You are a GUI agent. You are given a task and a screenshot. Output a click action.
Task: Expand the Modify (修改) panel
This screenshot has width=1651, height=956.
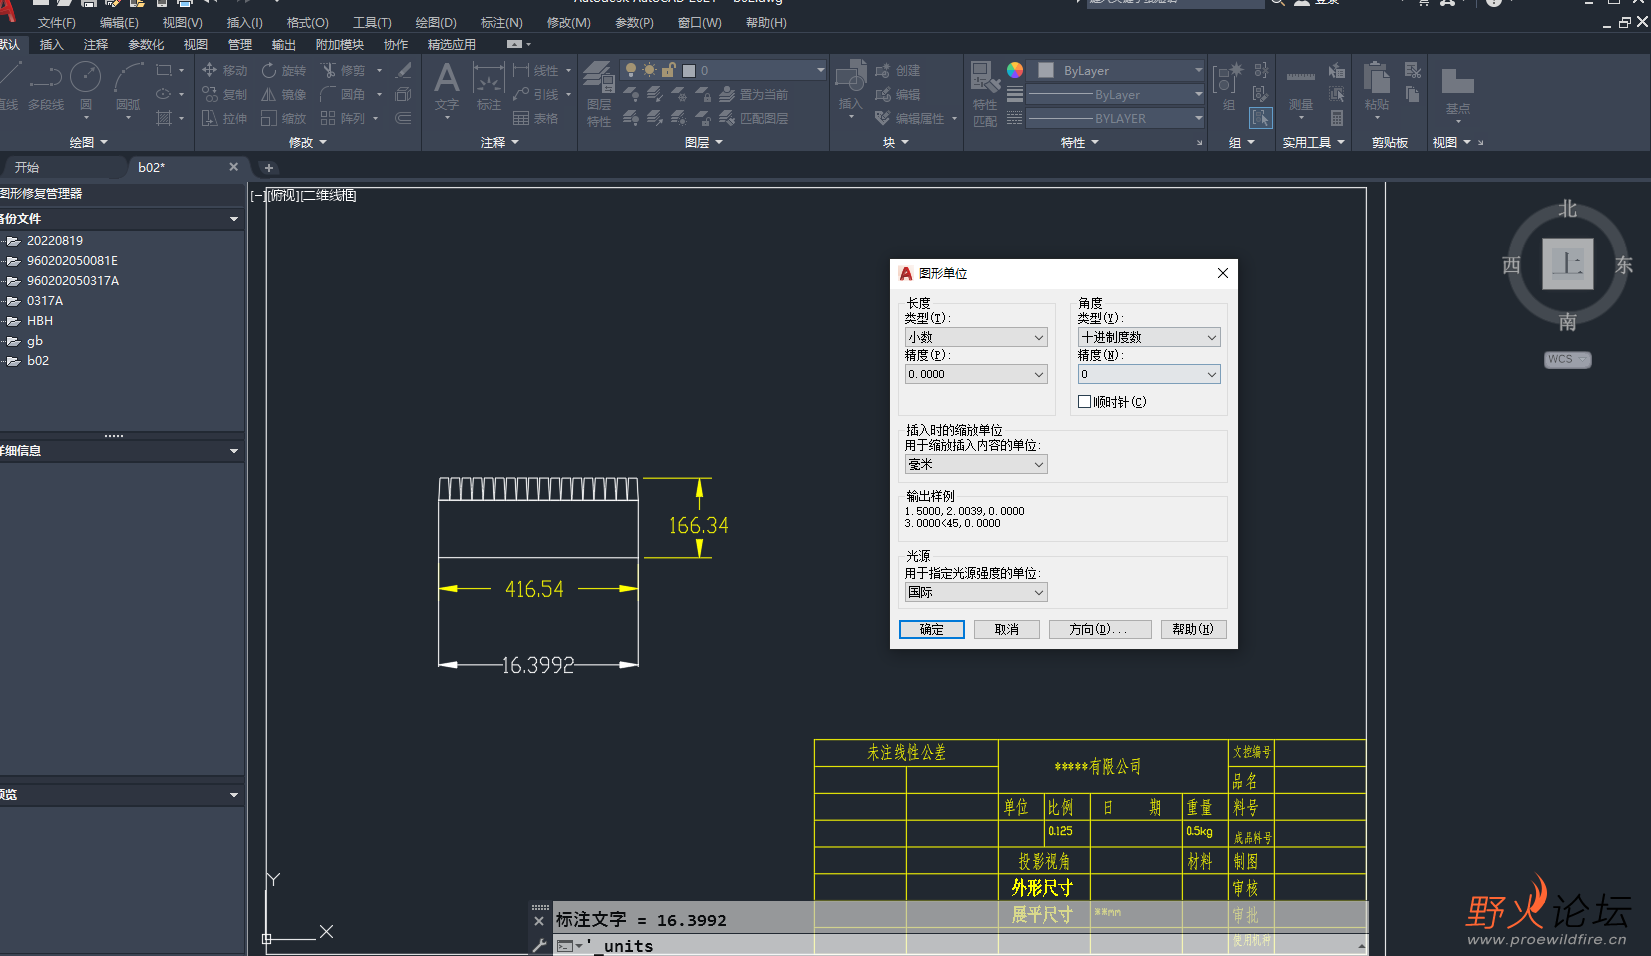coord(307,142)
